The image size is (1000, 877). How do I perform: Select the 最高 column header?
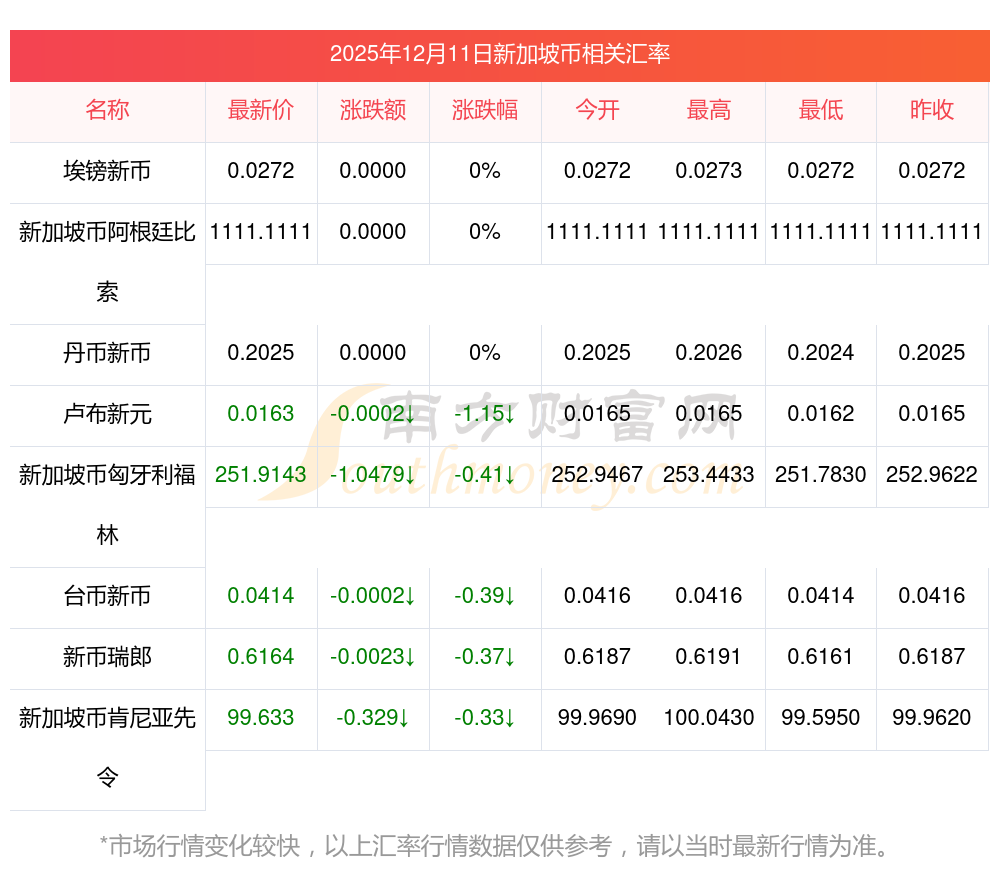click(x=709, y=111)
